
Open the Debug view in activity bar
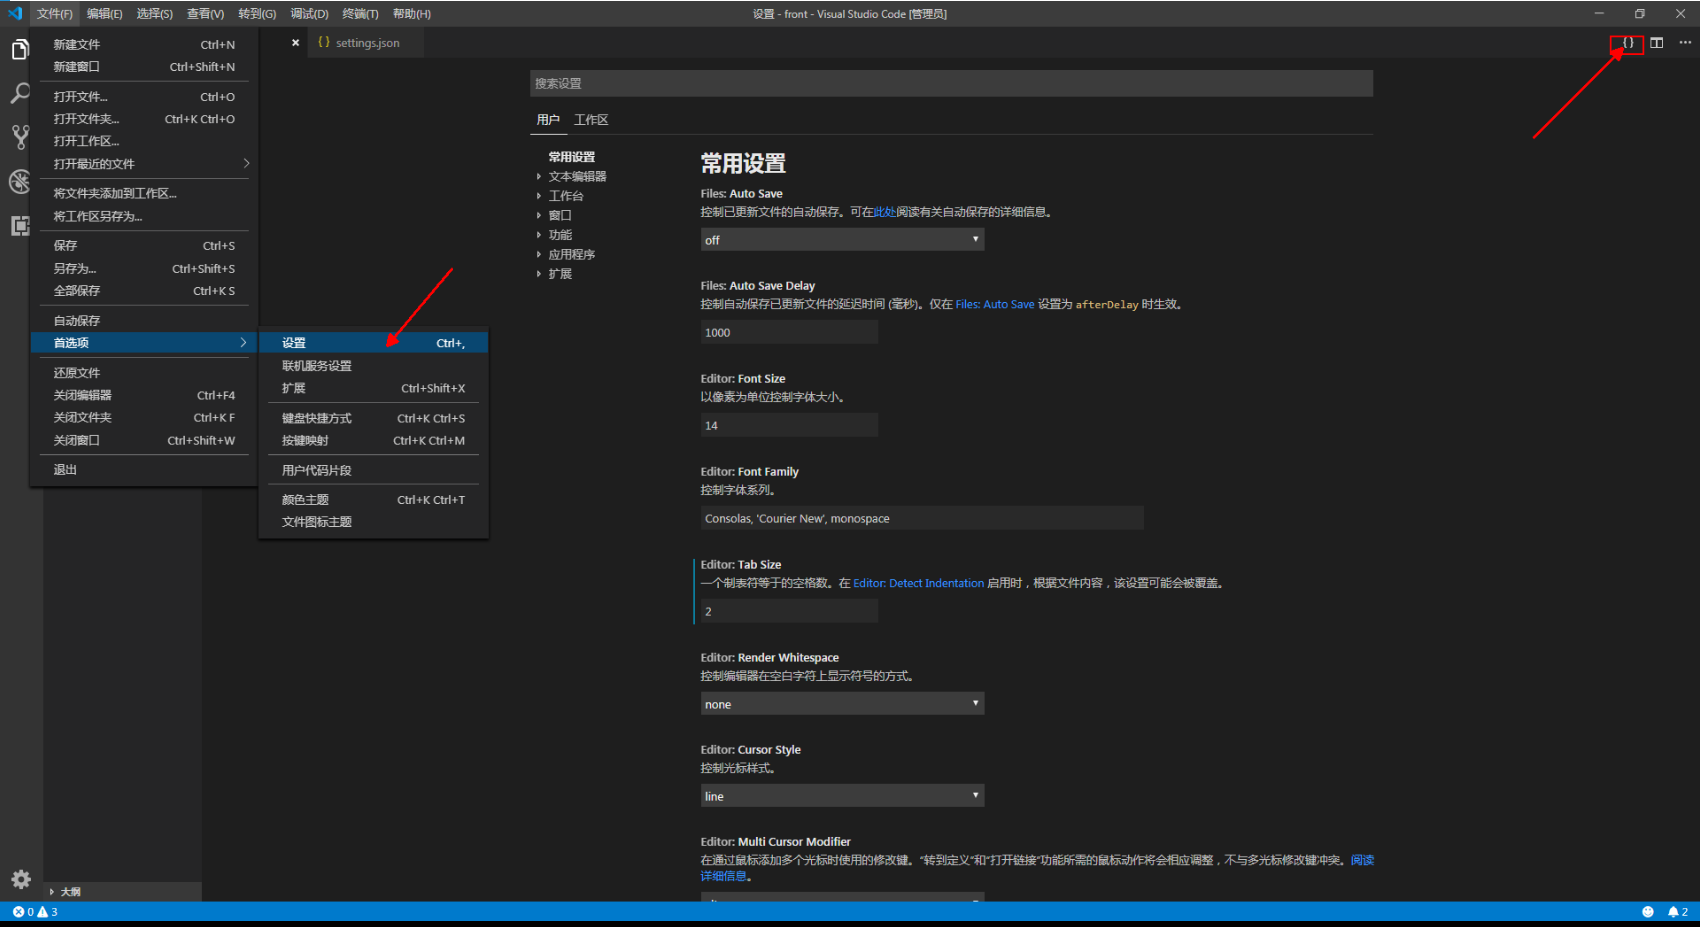click(x=20, y=181)
